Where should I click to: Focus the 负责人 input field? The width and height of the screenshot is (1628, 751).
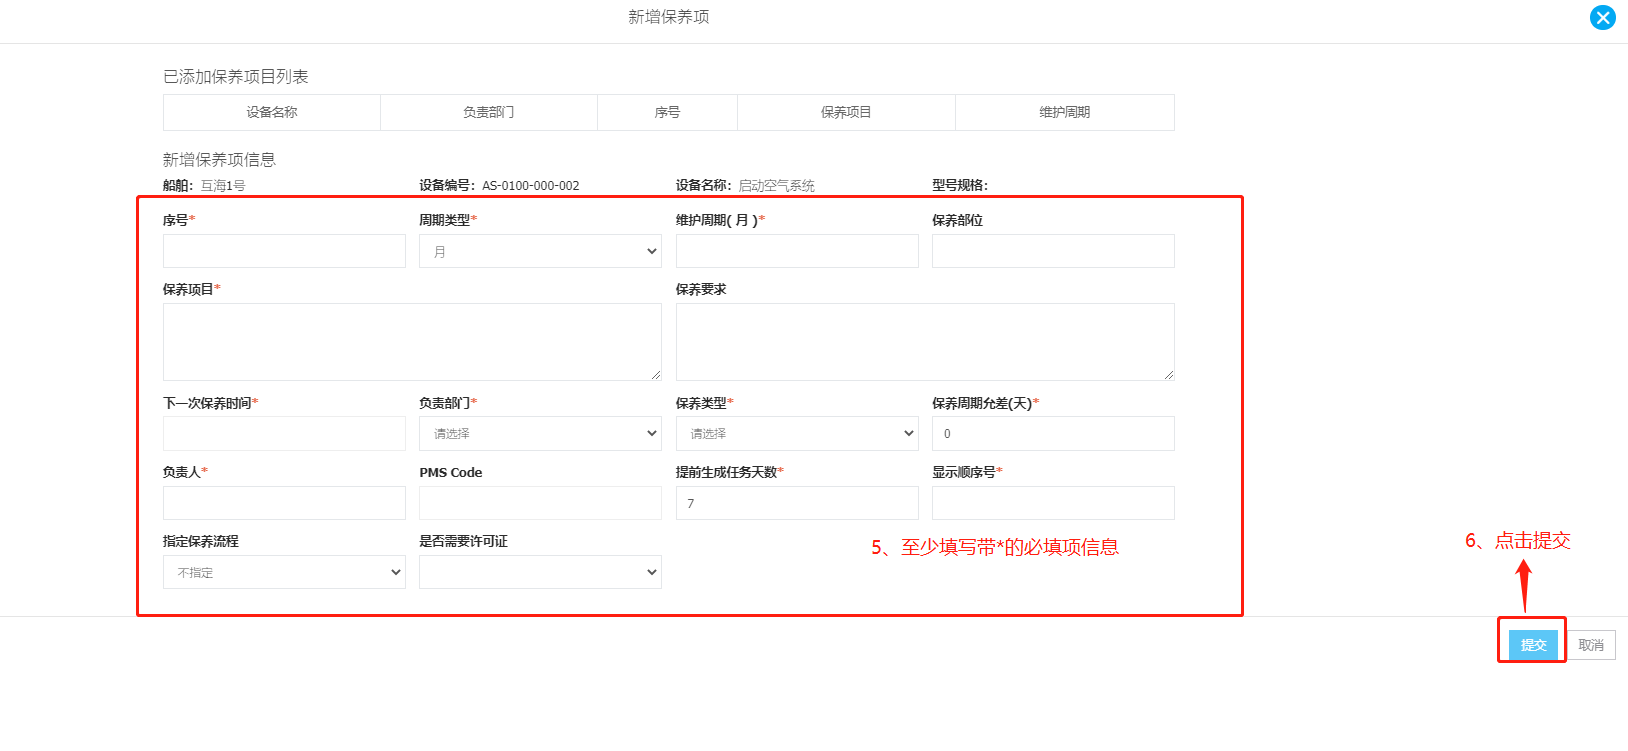coord(284,503)
